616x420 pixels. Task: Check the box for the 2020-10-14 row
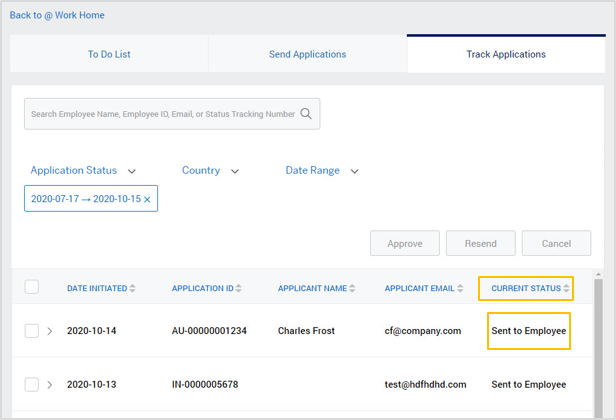tap(32, 331)
